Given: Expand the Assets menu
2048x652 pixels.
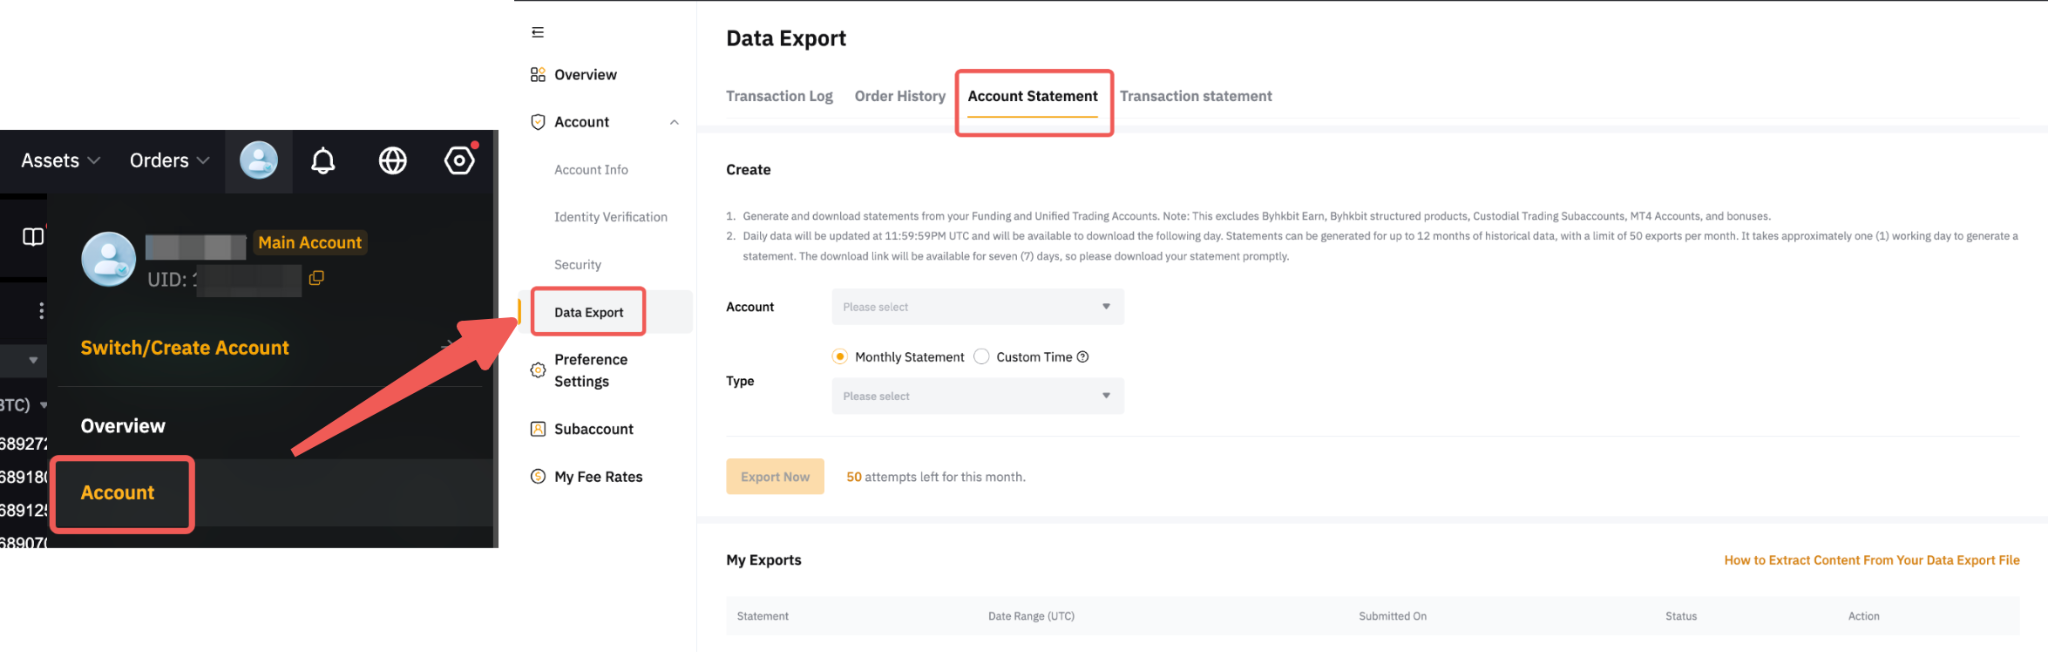Looking at the screenshot, I should point(60,160).
